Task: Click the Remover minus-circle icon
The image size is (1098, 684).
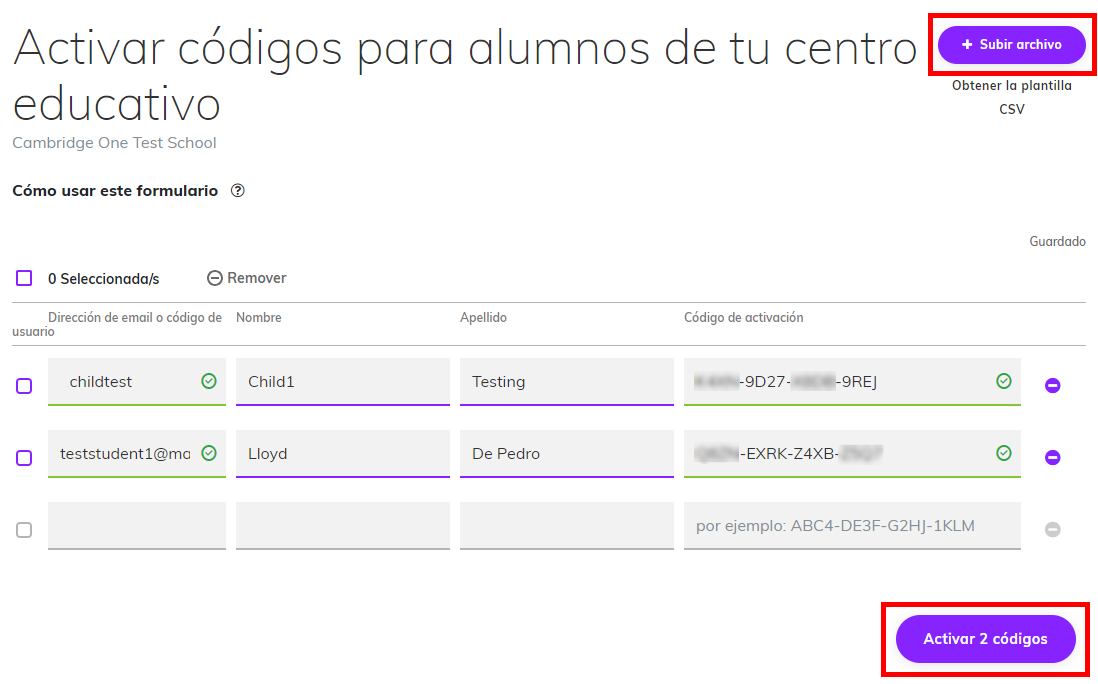Action: pyautogui.click(x=215, y=278)
